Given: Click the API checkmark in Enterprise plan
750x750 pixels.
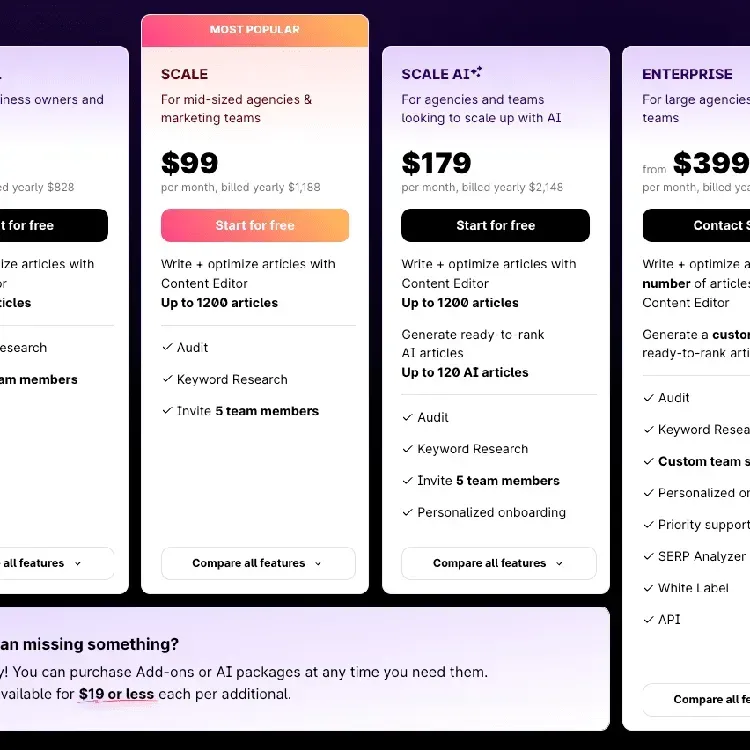Looking at the screenshot, I should (x=648, y=620).
